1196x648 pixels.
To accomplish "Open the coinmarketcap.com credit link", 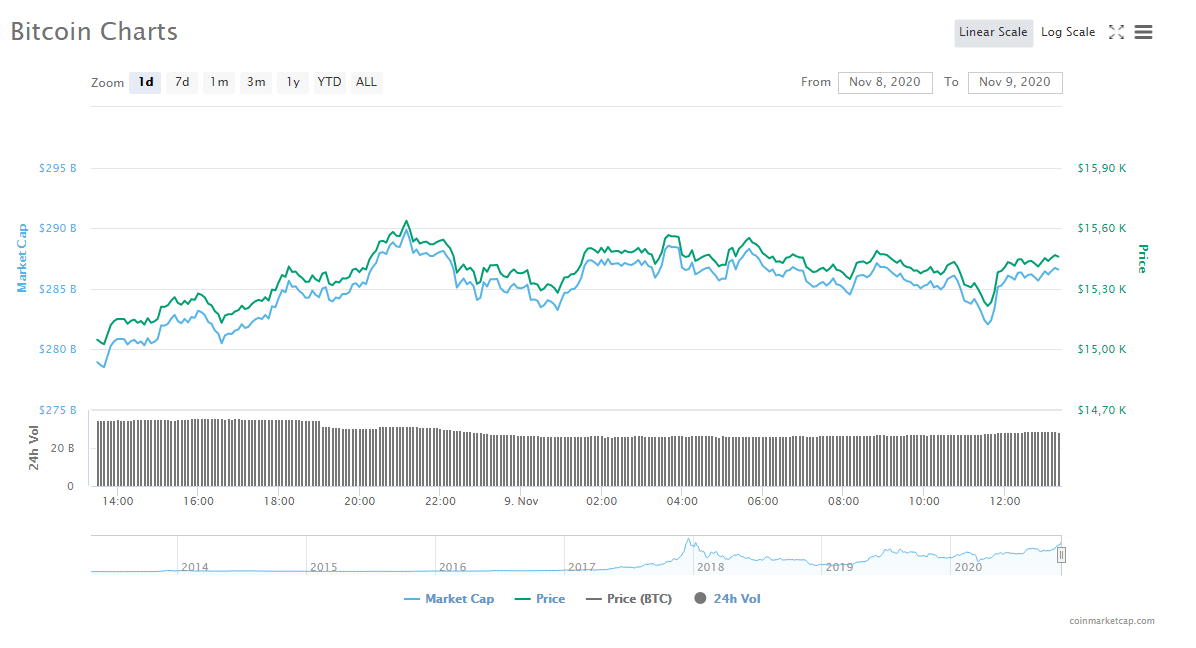I will point(1111,621).
